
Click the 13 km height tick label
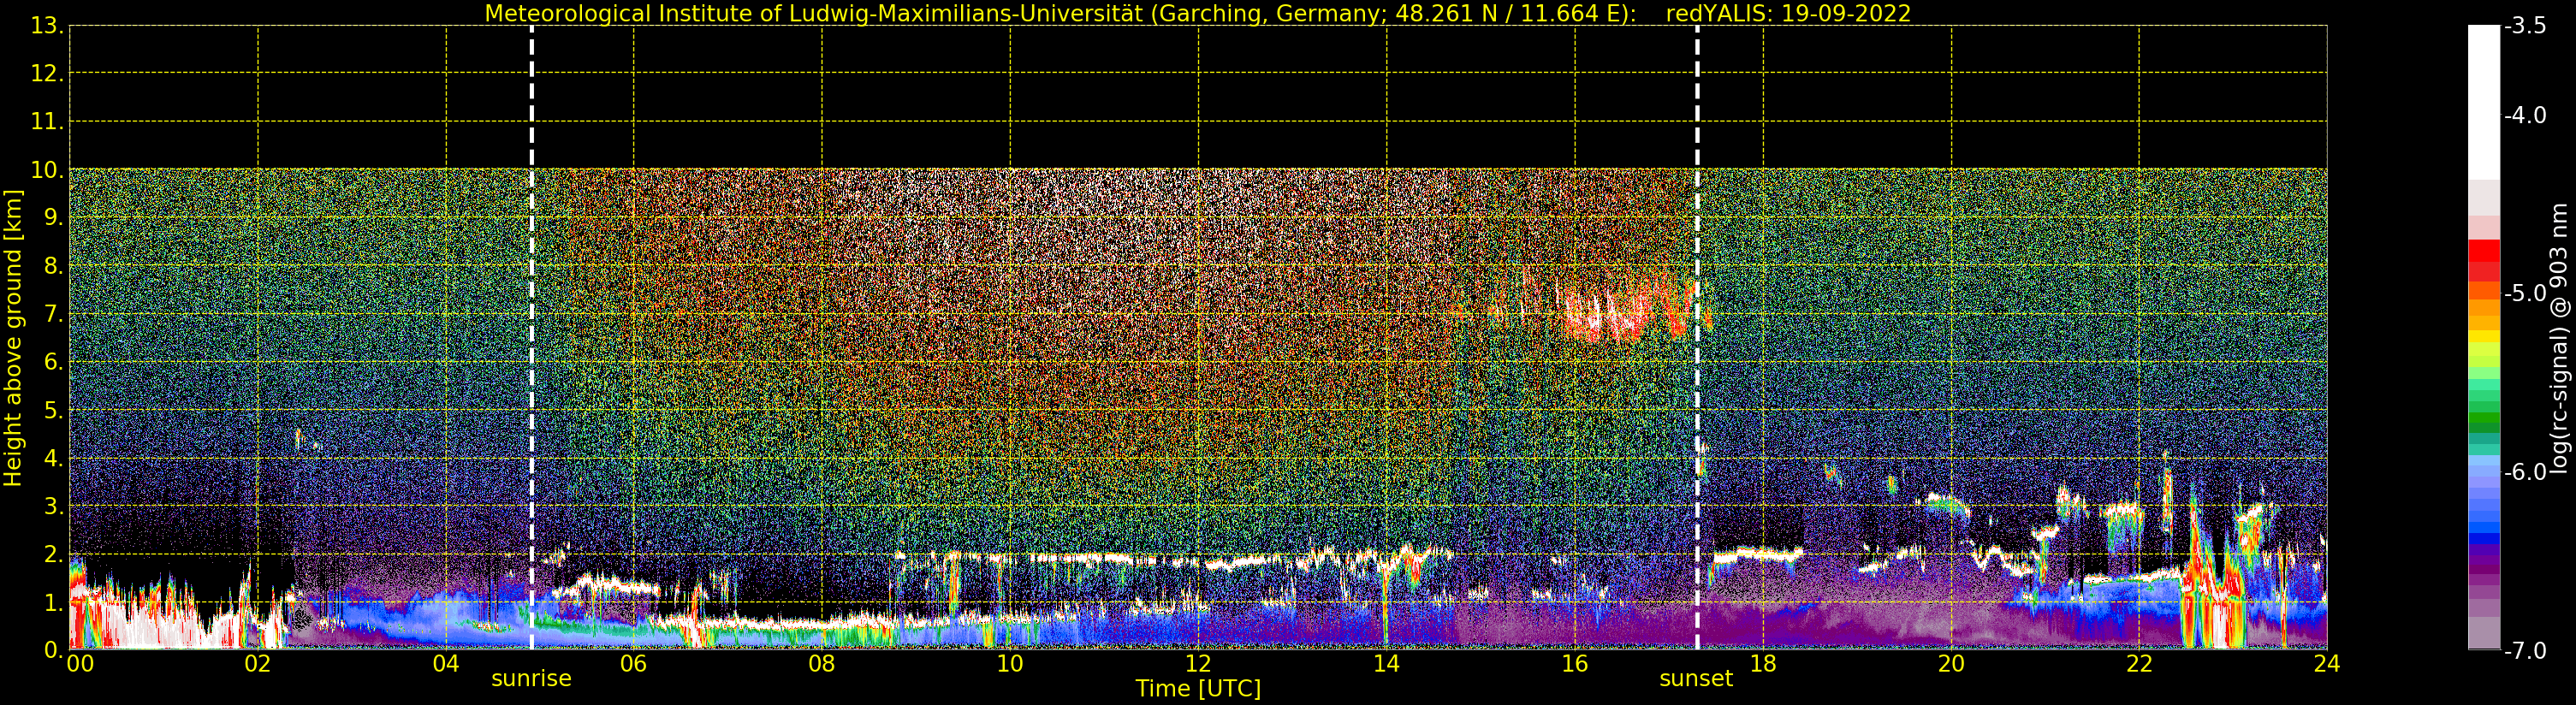click(47, 26)
